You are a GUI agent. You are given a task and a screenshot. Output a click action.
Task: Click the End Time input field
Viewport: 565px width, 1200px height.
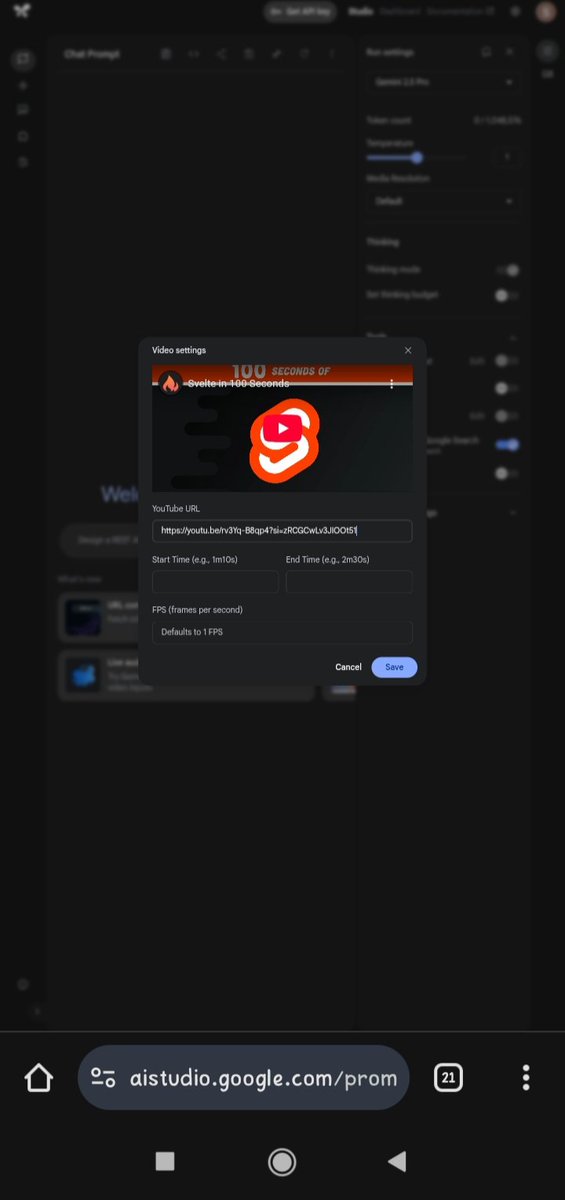coord(349,582)
